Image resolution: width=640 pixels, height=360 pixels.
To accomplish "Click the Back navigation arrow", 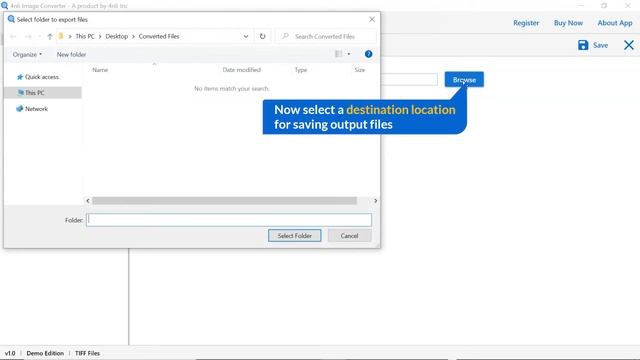I will tap(13, 36).
